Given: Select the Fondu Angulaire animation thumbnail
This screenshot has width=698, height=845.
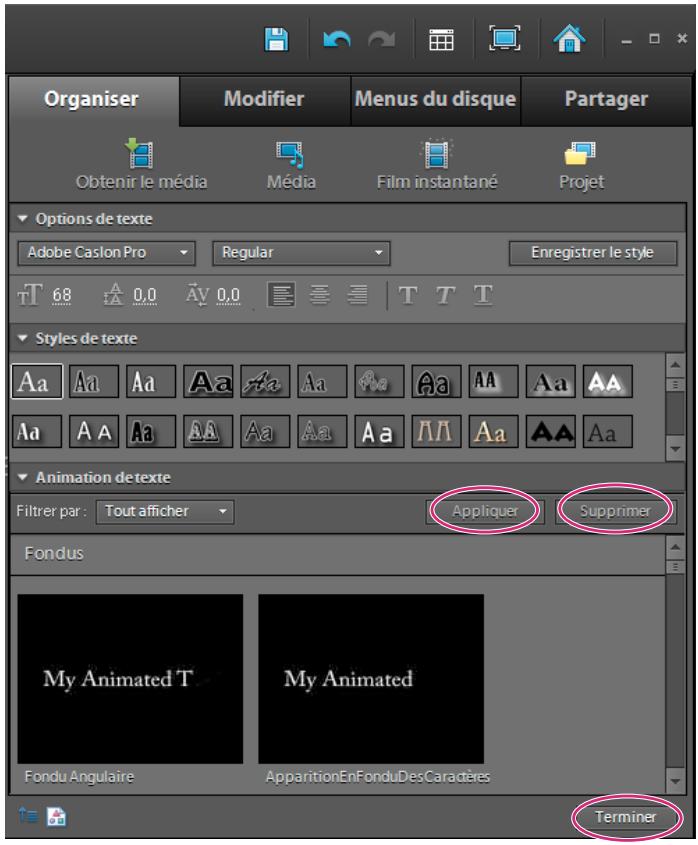Looking at the screenshot, I should pyautogui.click(x=130, y=678).
